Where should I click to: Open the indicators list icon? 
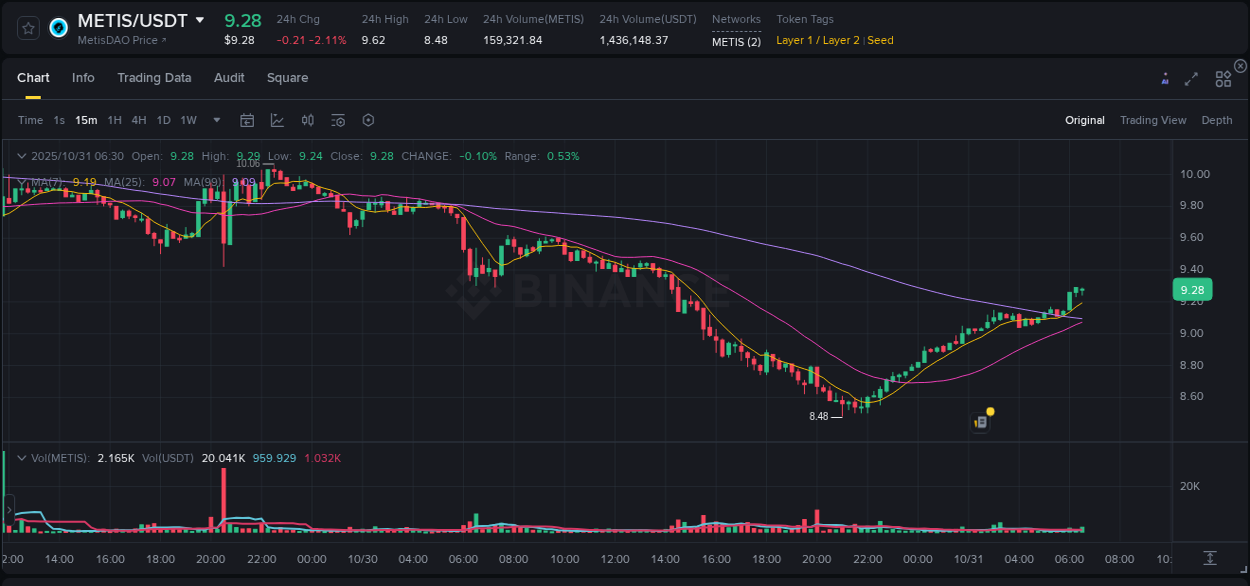(337, 120)
